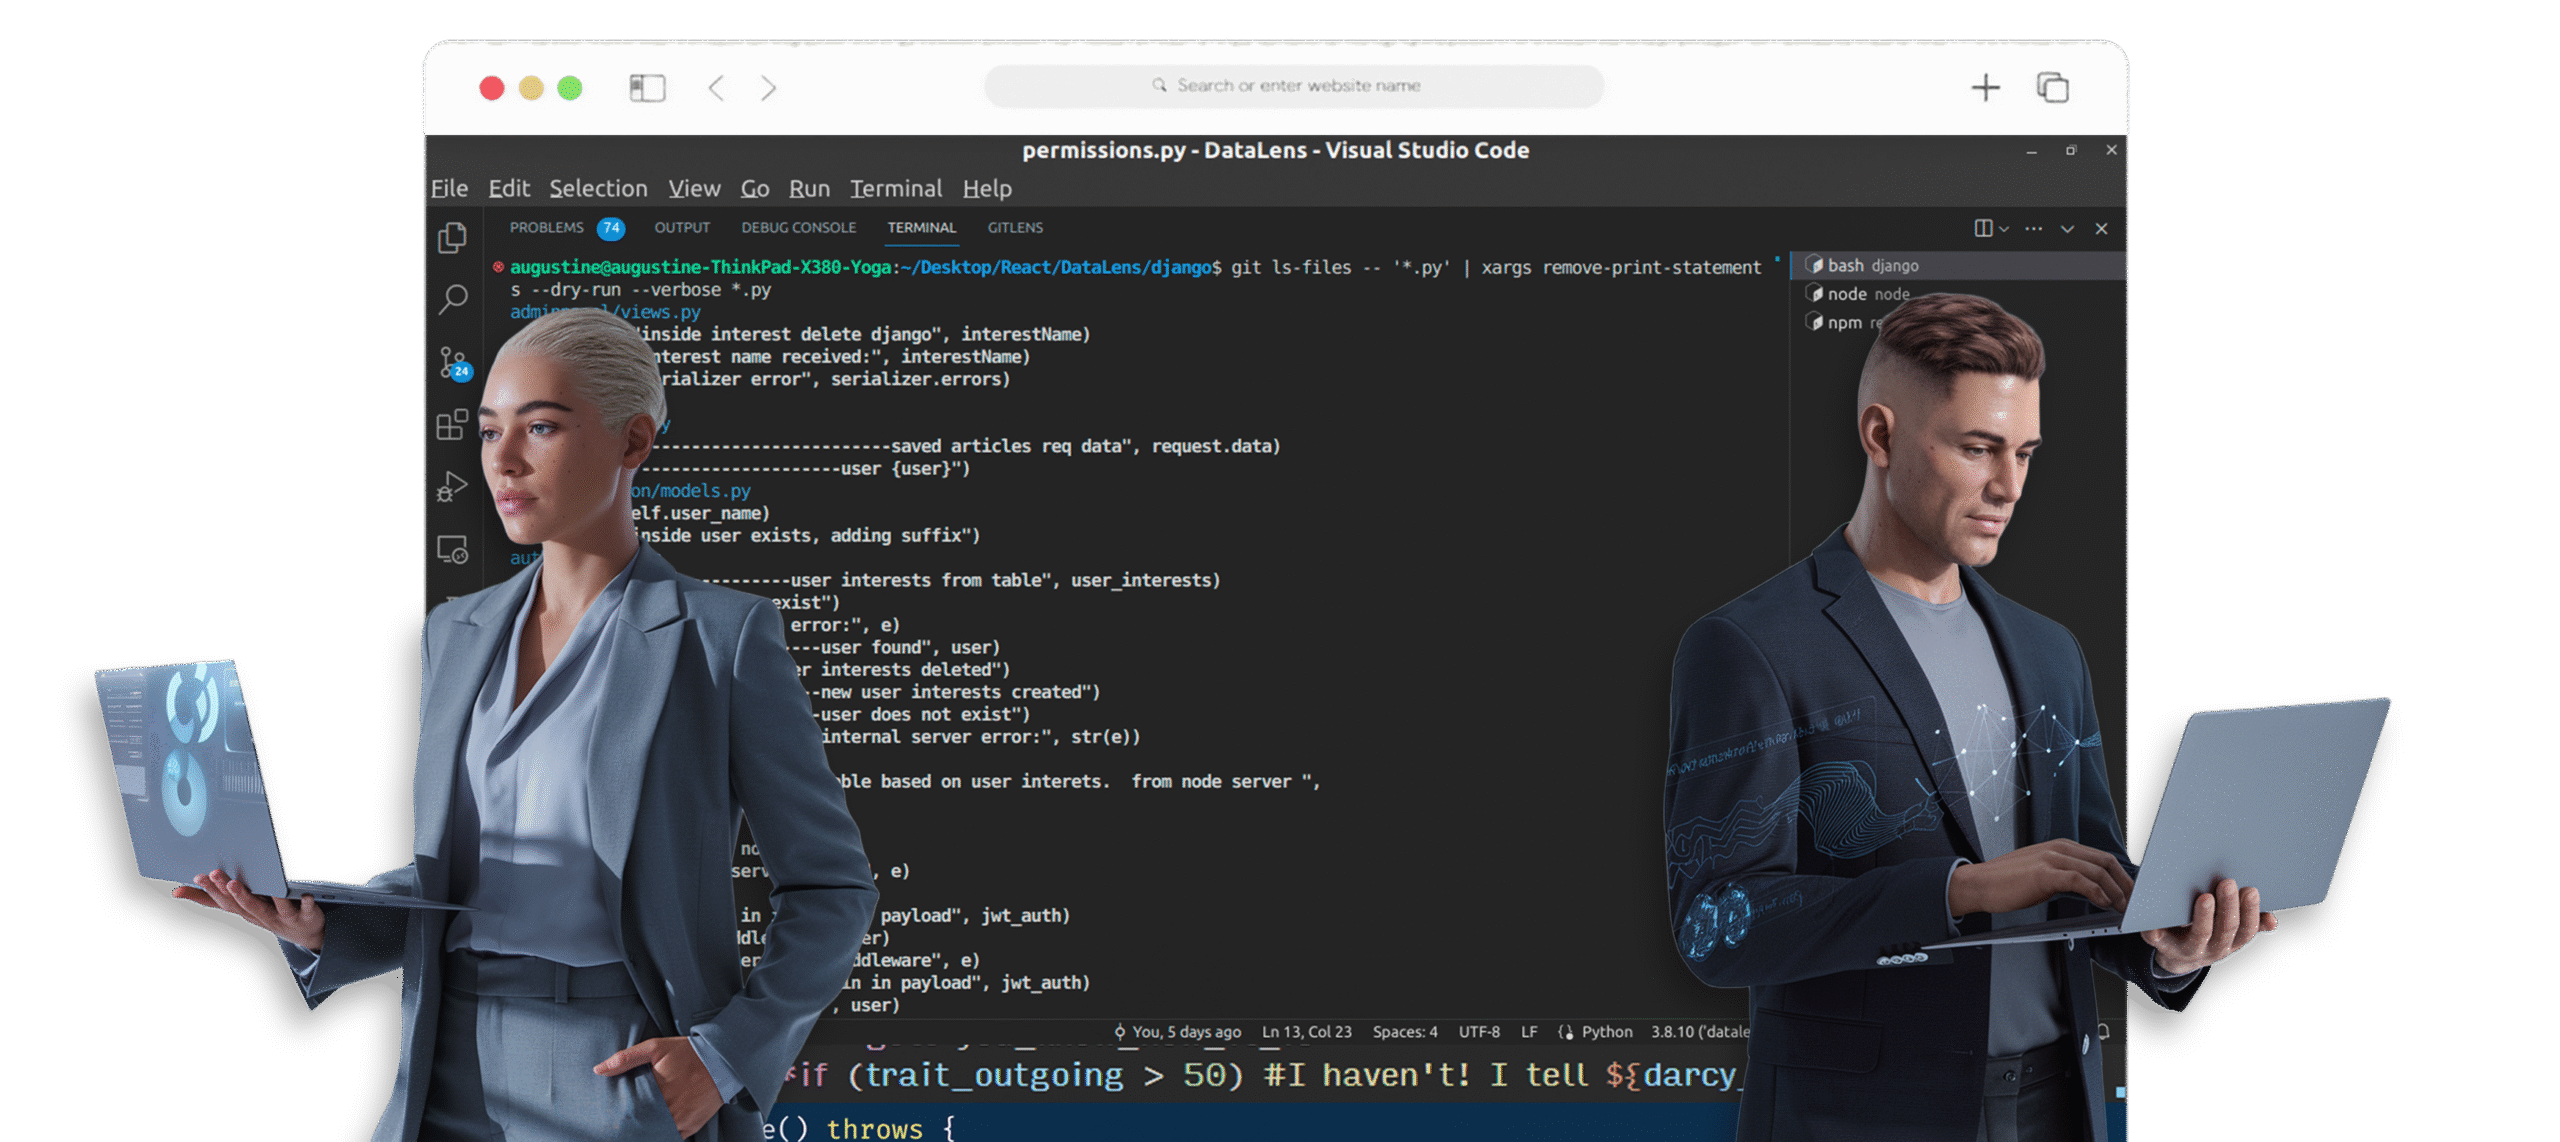Screen dimensions: 2560x1142
Task: Open the Terminal menu
Action: [895, 188]
